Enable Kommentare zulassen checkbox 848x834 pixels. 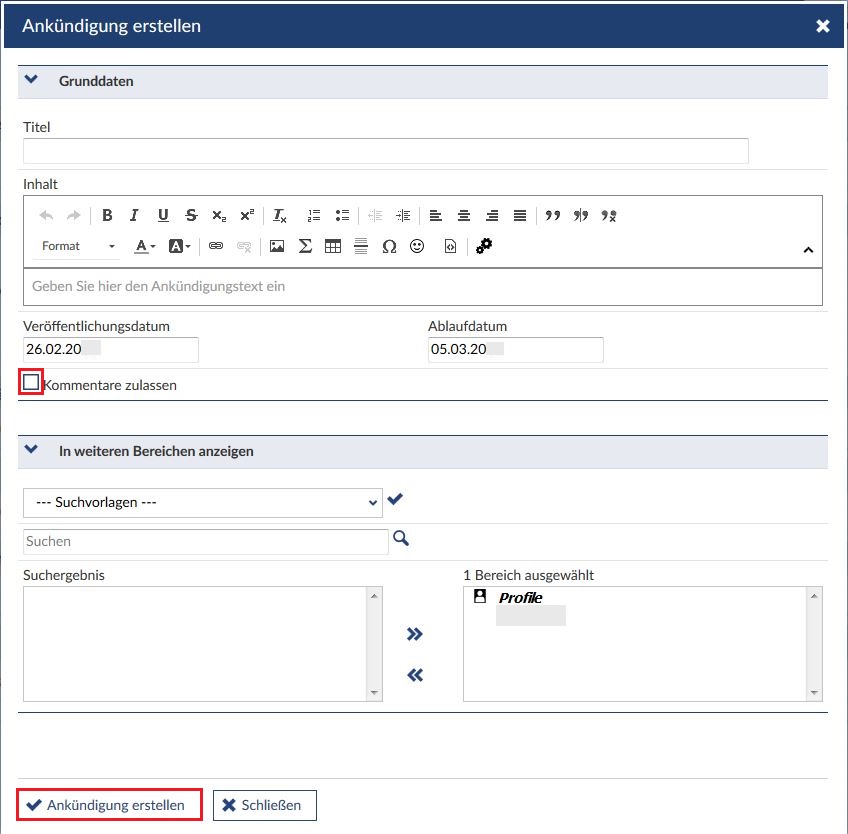pos(31,382)
